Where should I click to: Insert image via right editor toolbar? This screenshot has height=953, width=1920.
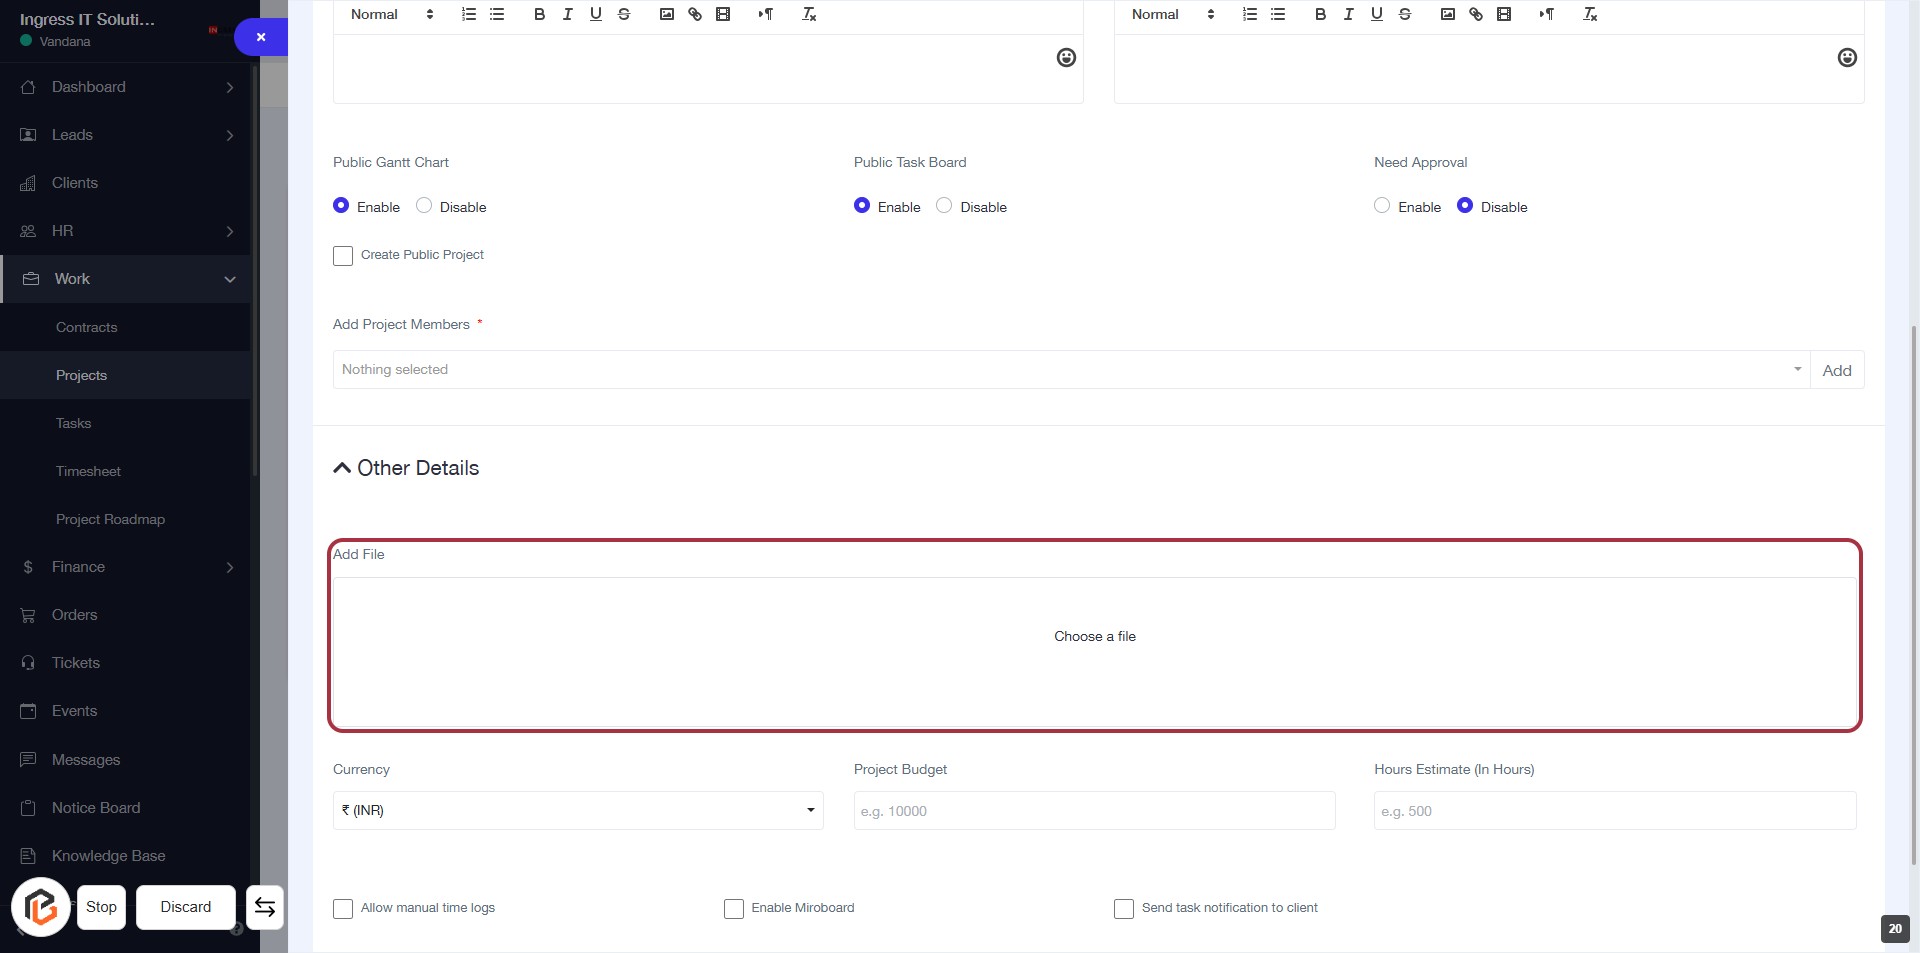tap(1447, 14)
